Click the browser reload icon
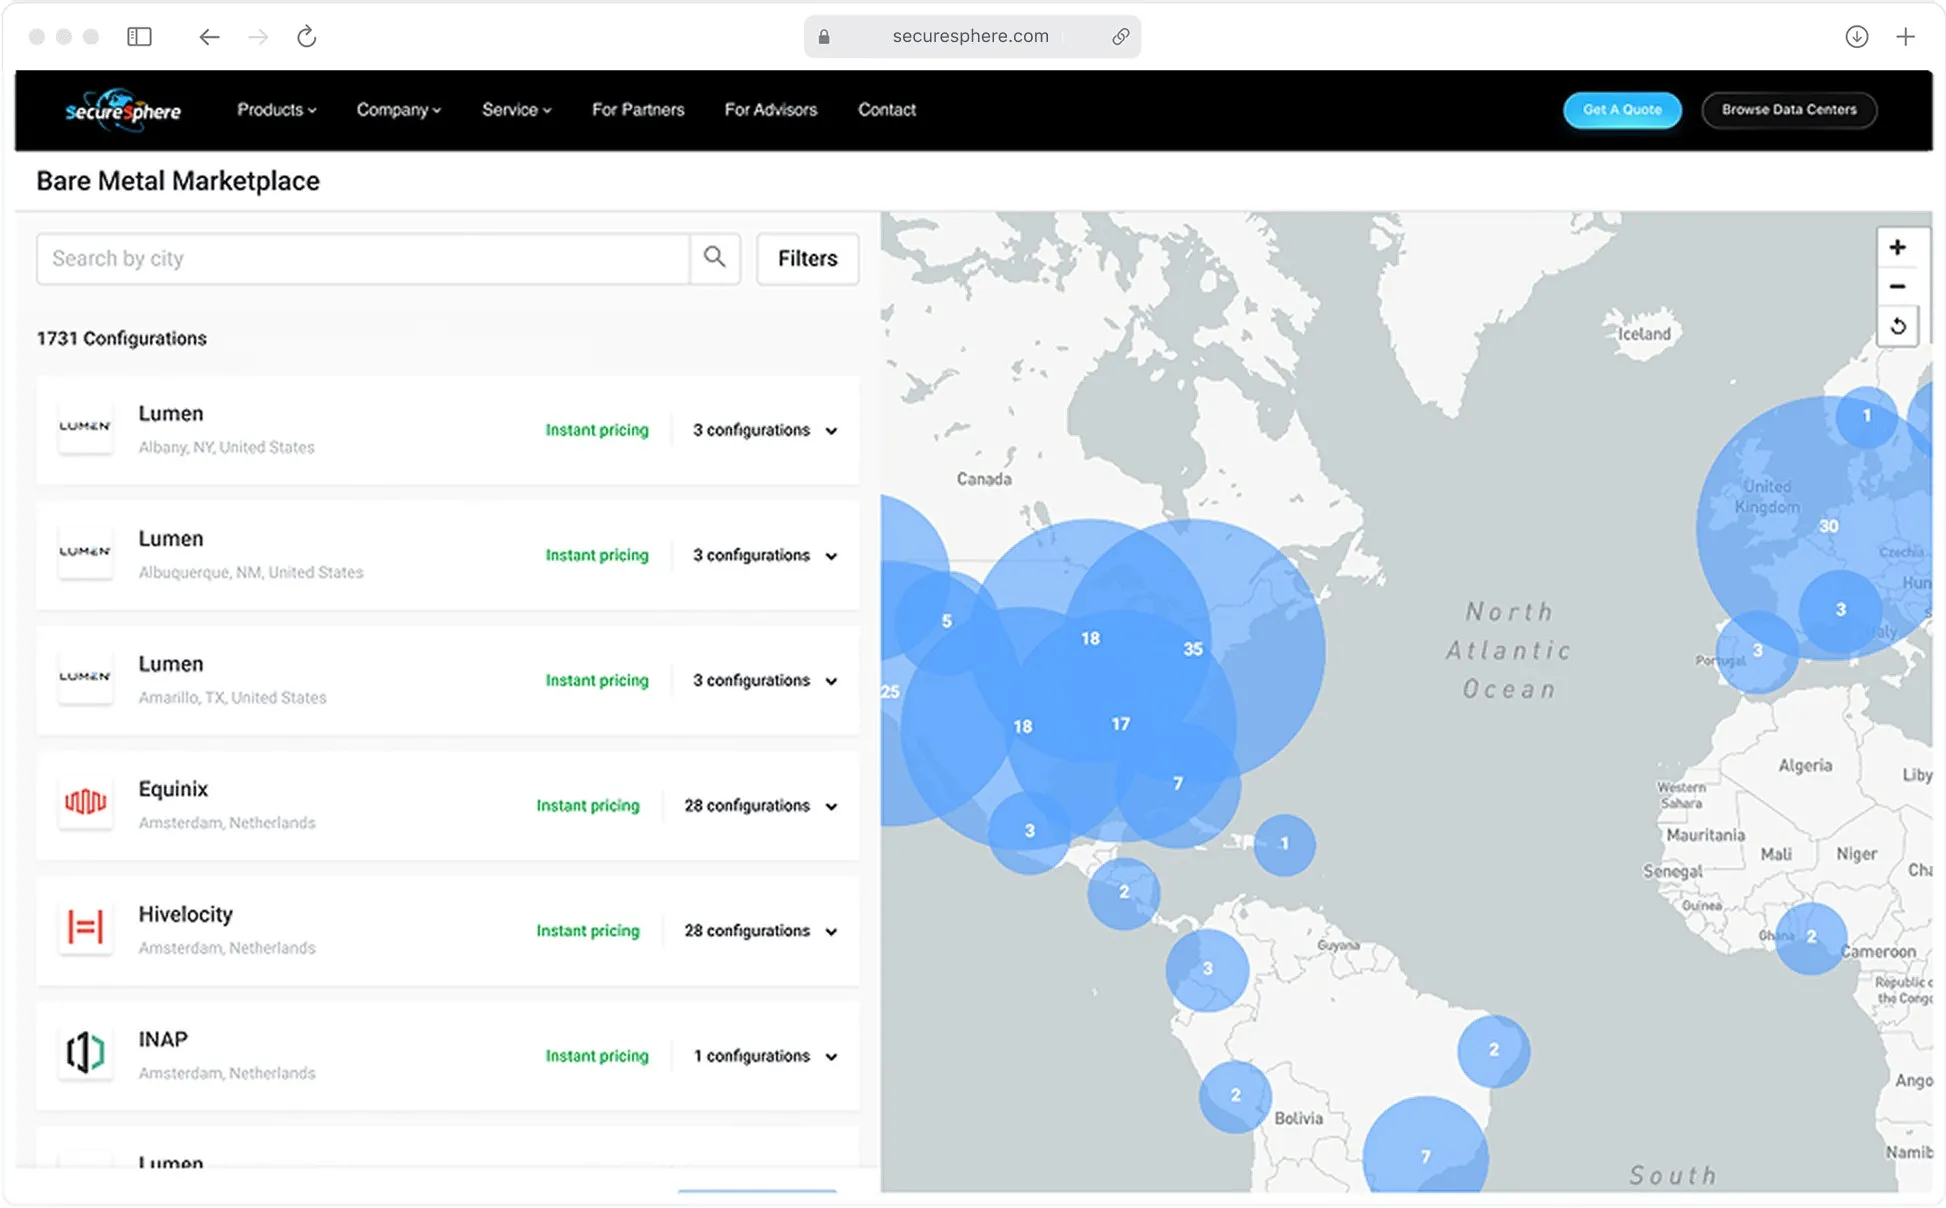Viewport: 1946px width, 1208px height. (307, 37)
